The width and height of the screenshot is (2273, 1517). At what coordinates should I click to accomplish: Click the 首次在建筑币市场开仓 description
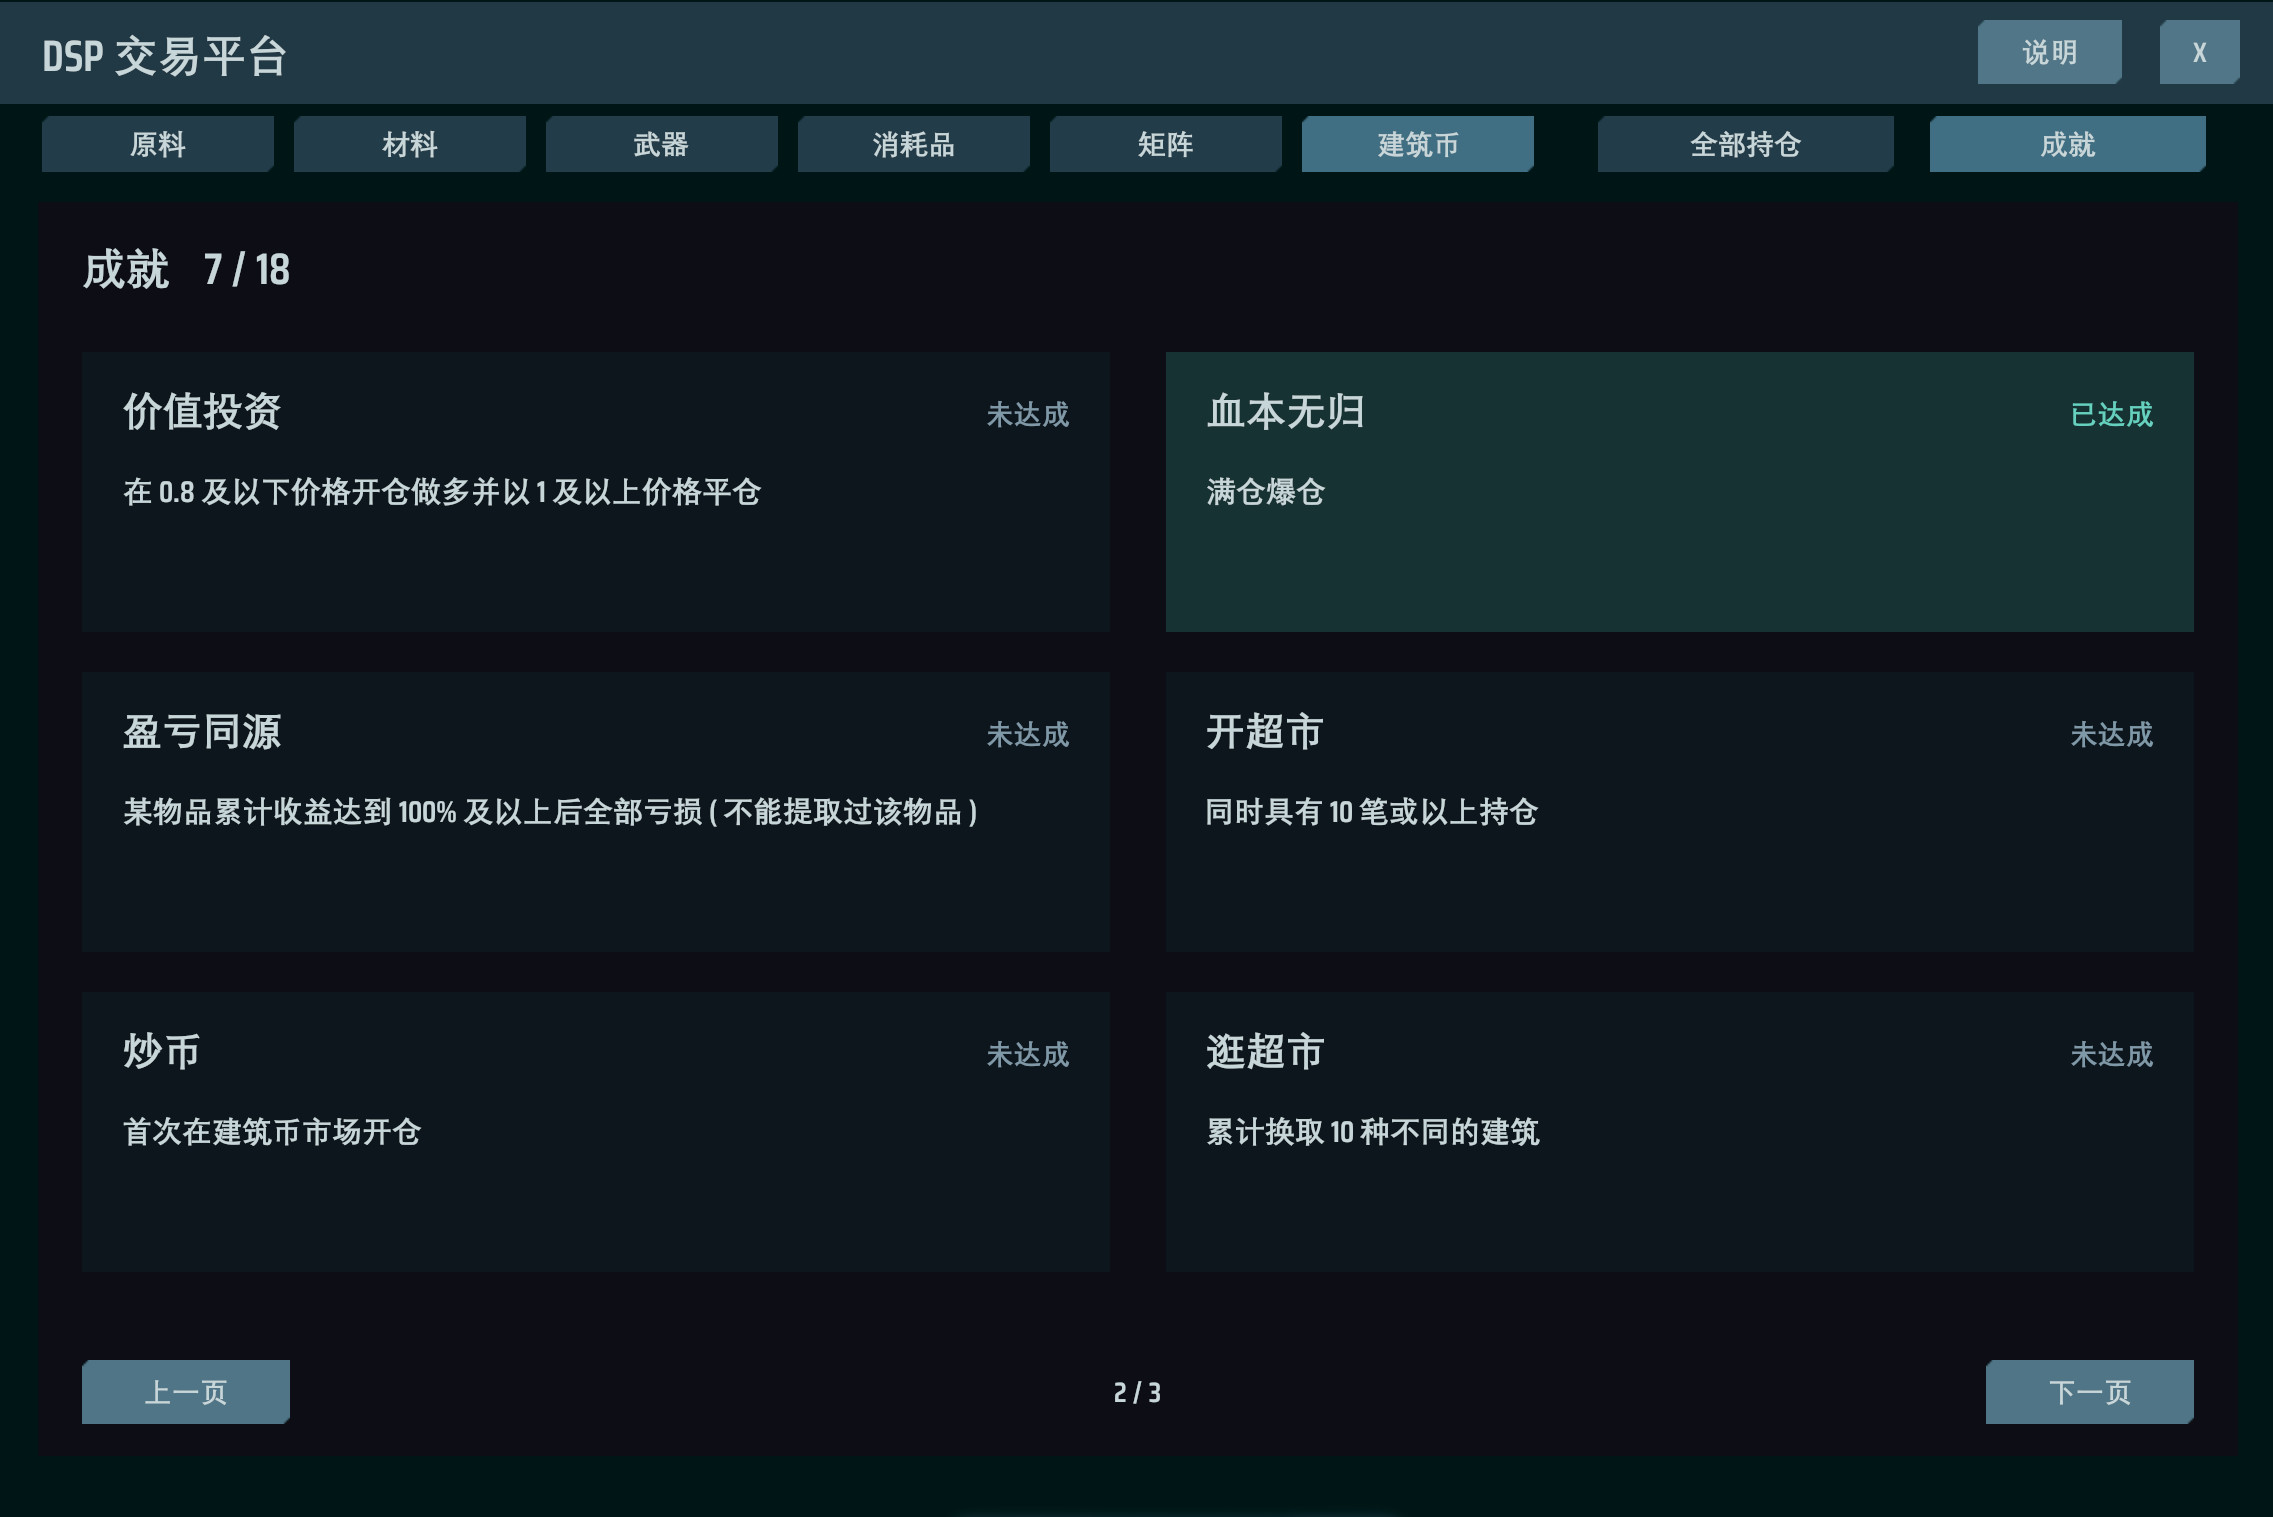pos(272,1131)
